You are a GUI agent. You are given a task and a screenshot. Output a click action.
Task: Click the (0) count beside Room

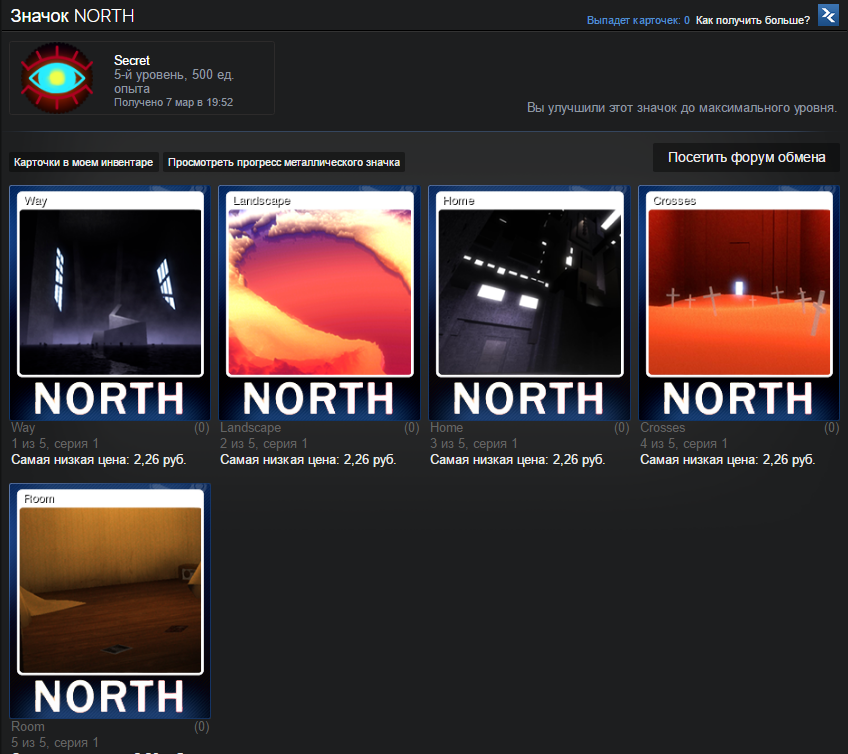coord(202,726)
